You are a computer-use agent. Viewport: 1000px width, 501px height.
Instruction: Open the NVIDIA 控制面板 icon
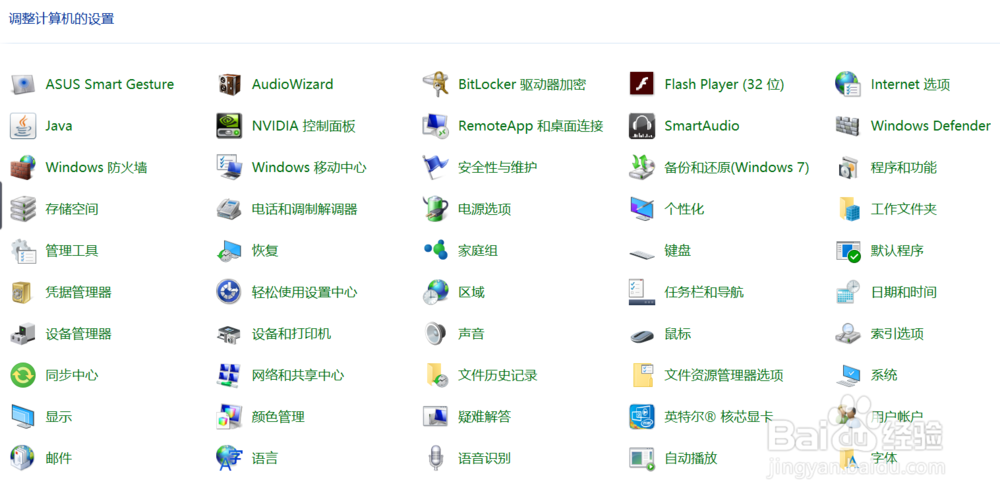(x=229, y=126)
